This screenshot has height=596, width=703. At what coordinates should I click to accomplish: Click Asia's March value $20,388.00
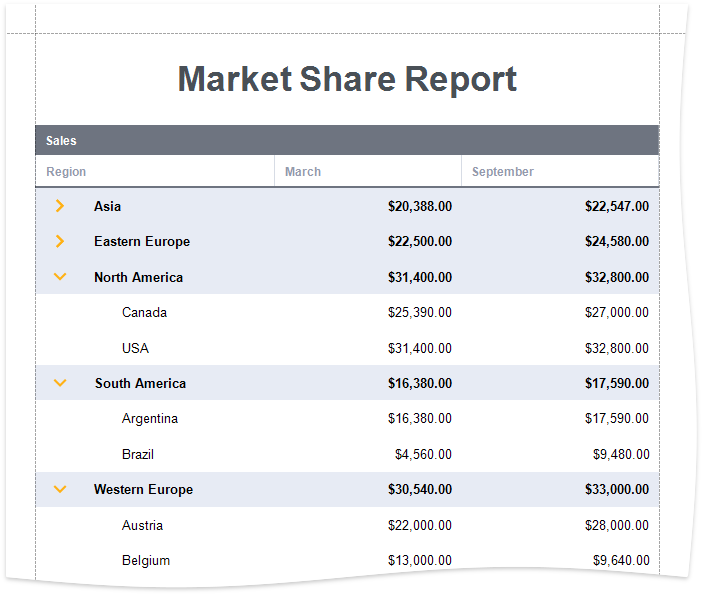(419, 206)
